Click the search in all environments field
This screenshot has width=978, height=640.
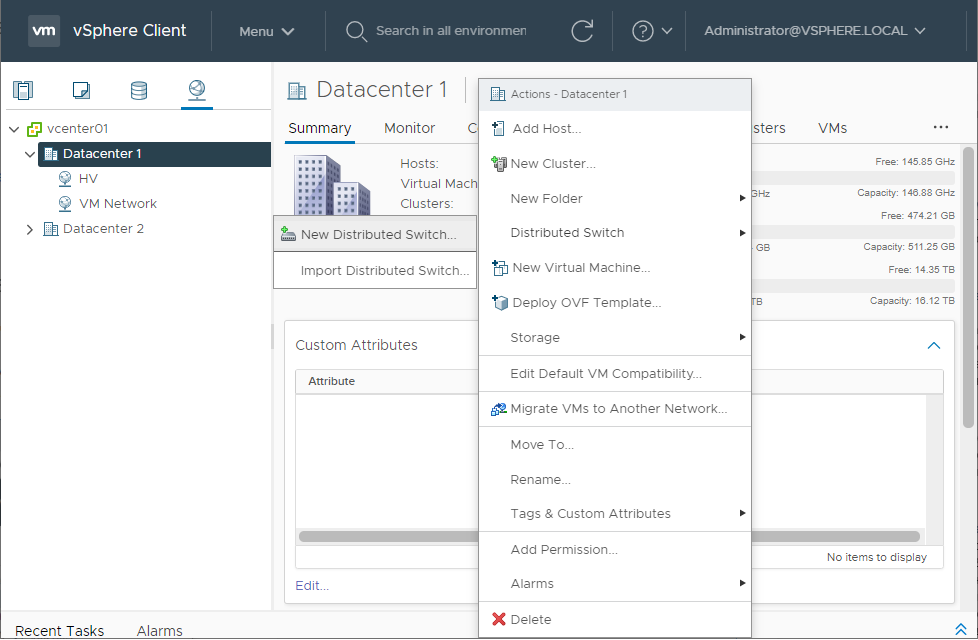[451, 31]
